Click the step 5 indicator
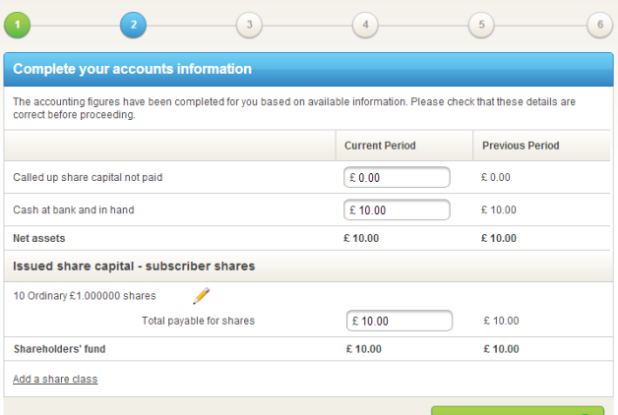Image resolution: width=618 pixels, height=415 pixels. (x=481, y=25)
